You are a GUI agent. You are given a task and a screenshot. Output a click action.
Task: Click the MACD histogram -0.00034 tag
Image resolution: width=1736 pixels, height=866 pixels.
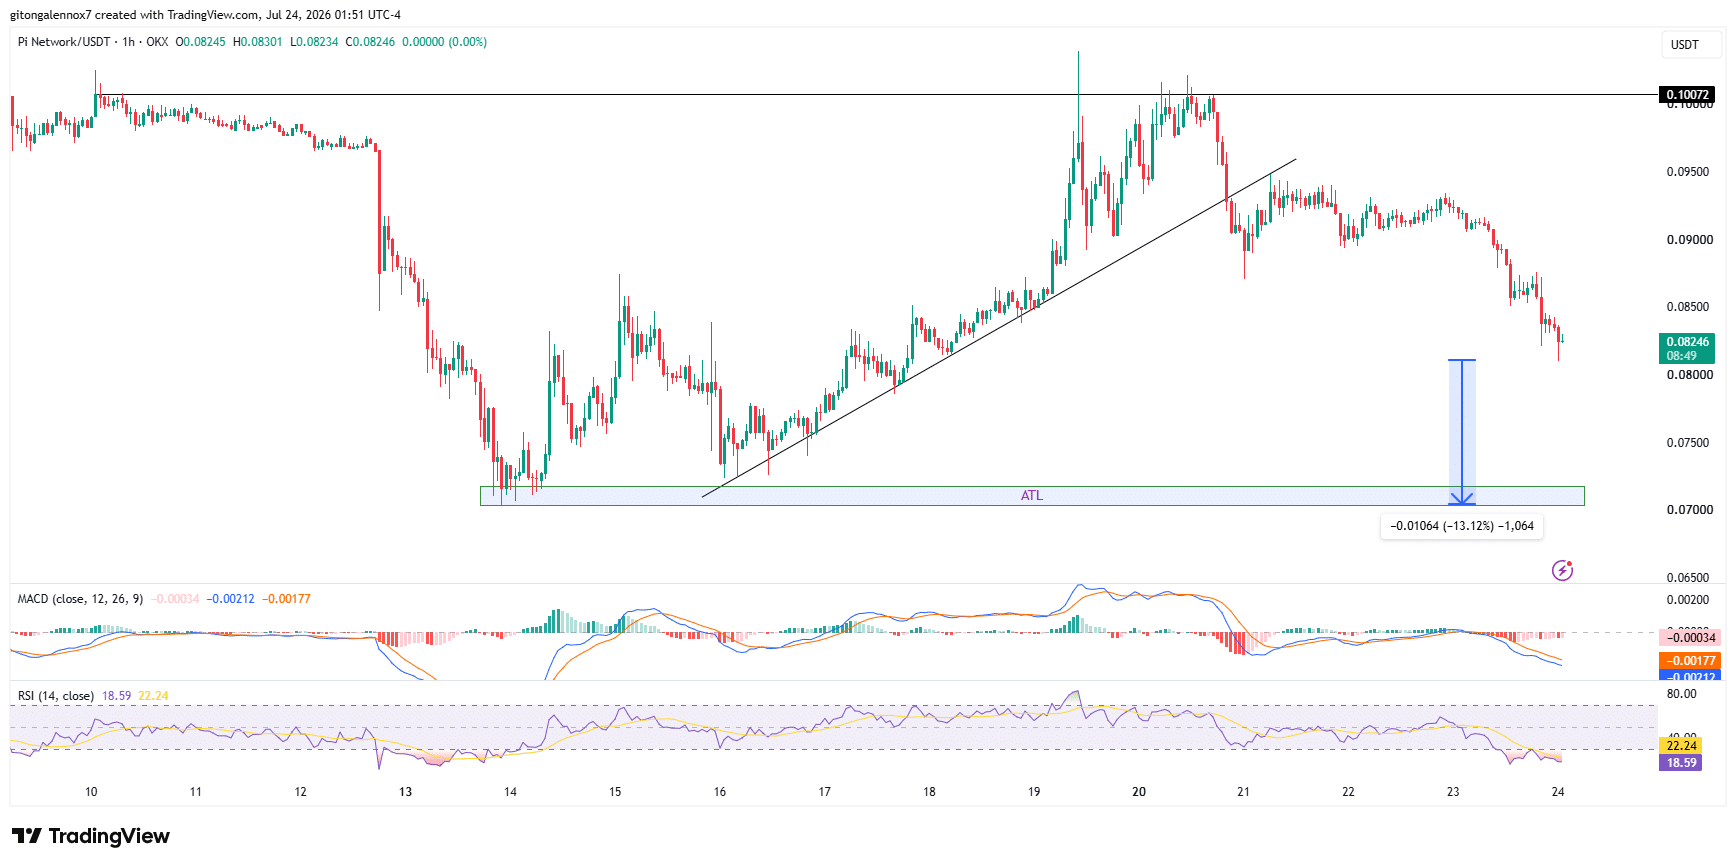click(1690, 637)
